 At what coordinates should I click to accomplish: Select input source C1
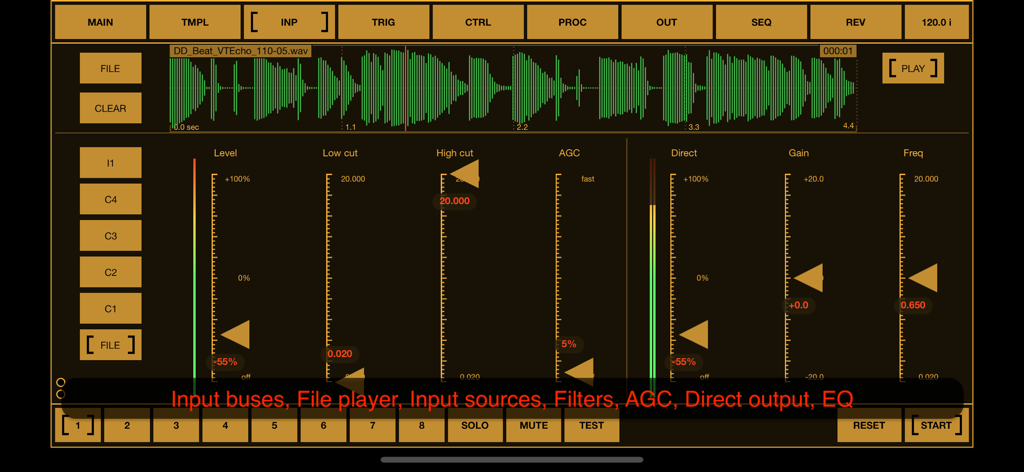pyautogui.click(x=110, y=309)
